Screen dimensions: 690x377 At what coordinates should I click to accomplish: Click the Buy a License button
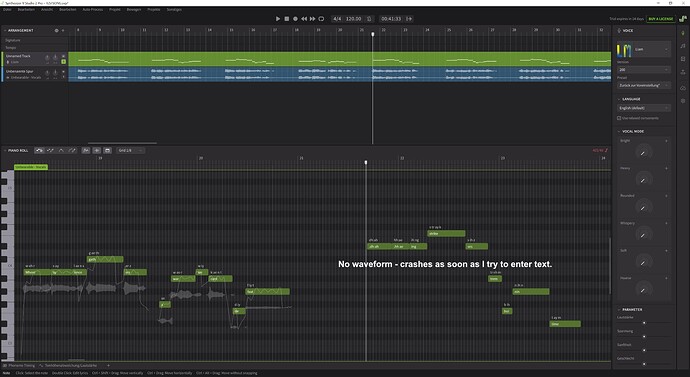(x=661, y=19)
